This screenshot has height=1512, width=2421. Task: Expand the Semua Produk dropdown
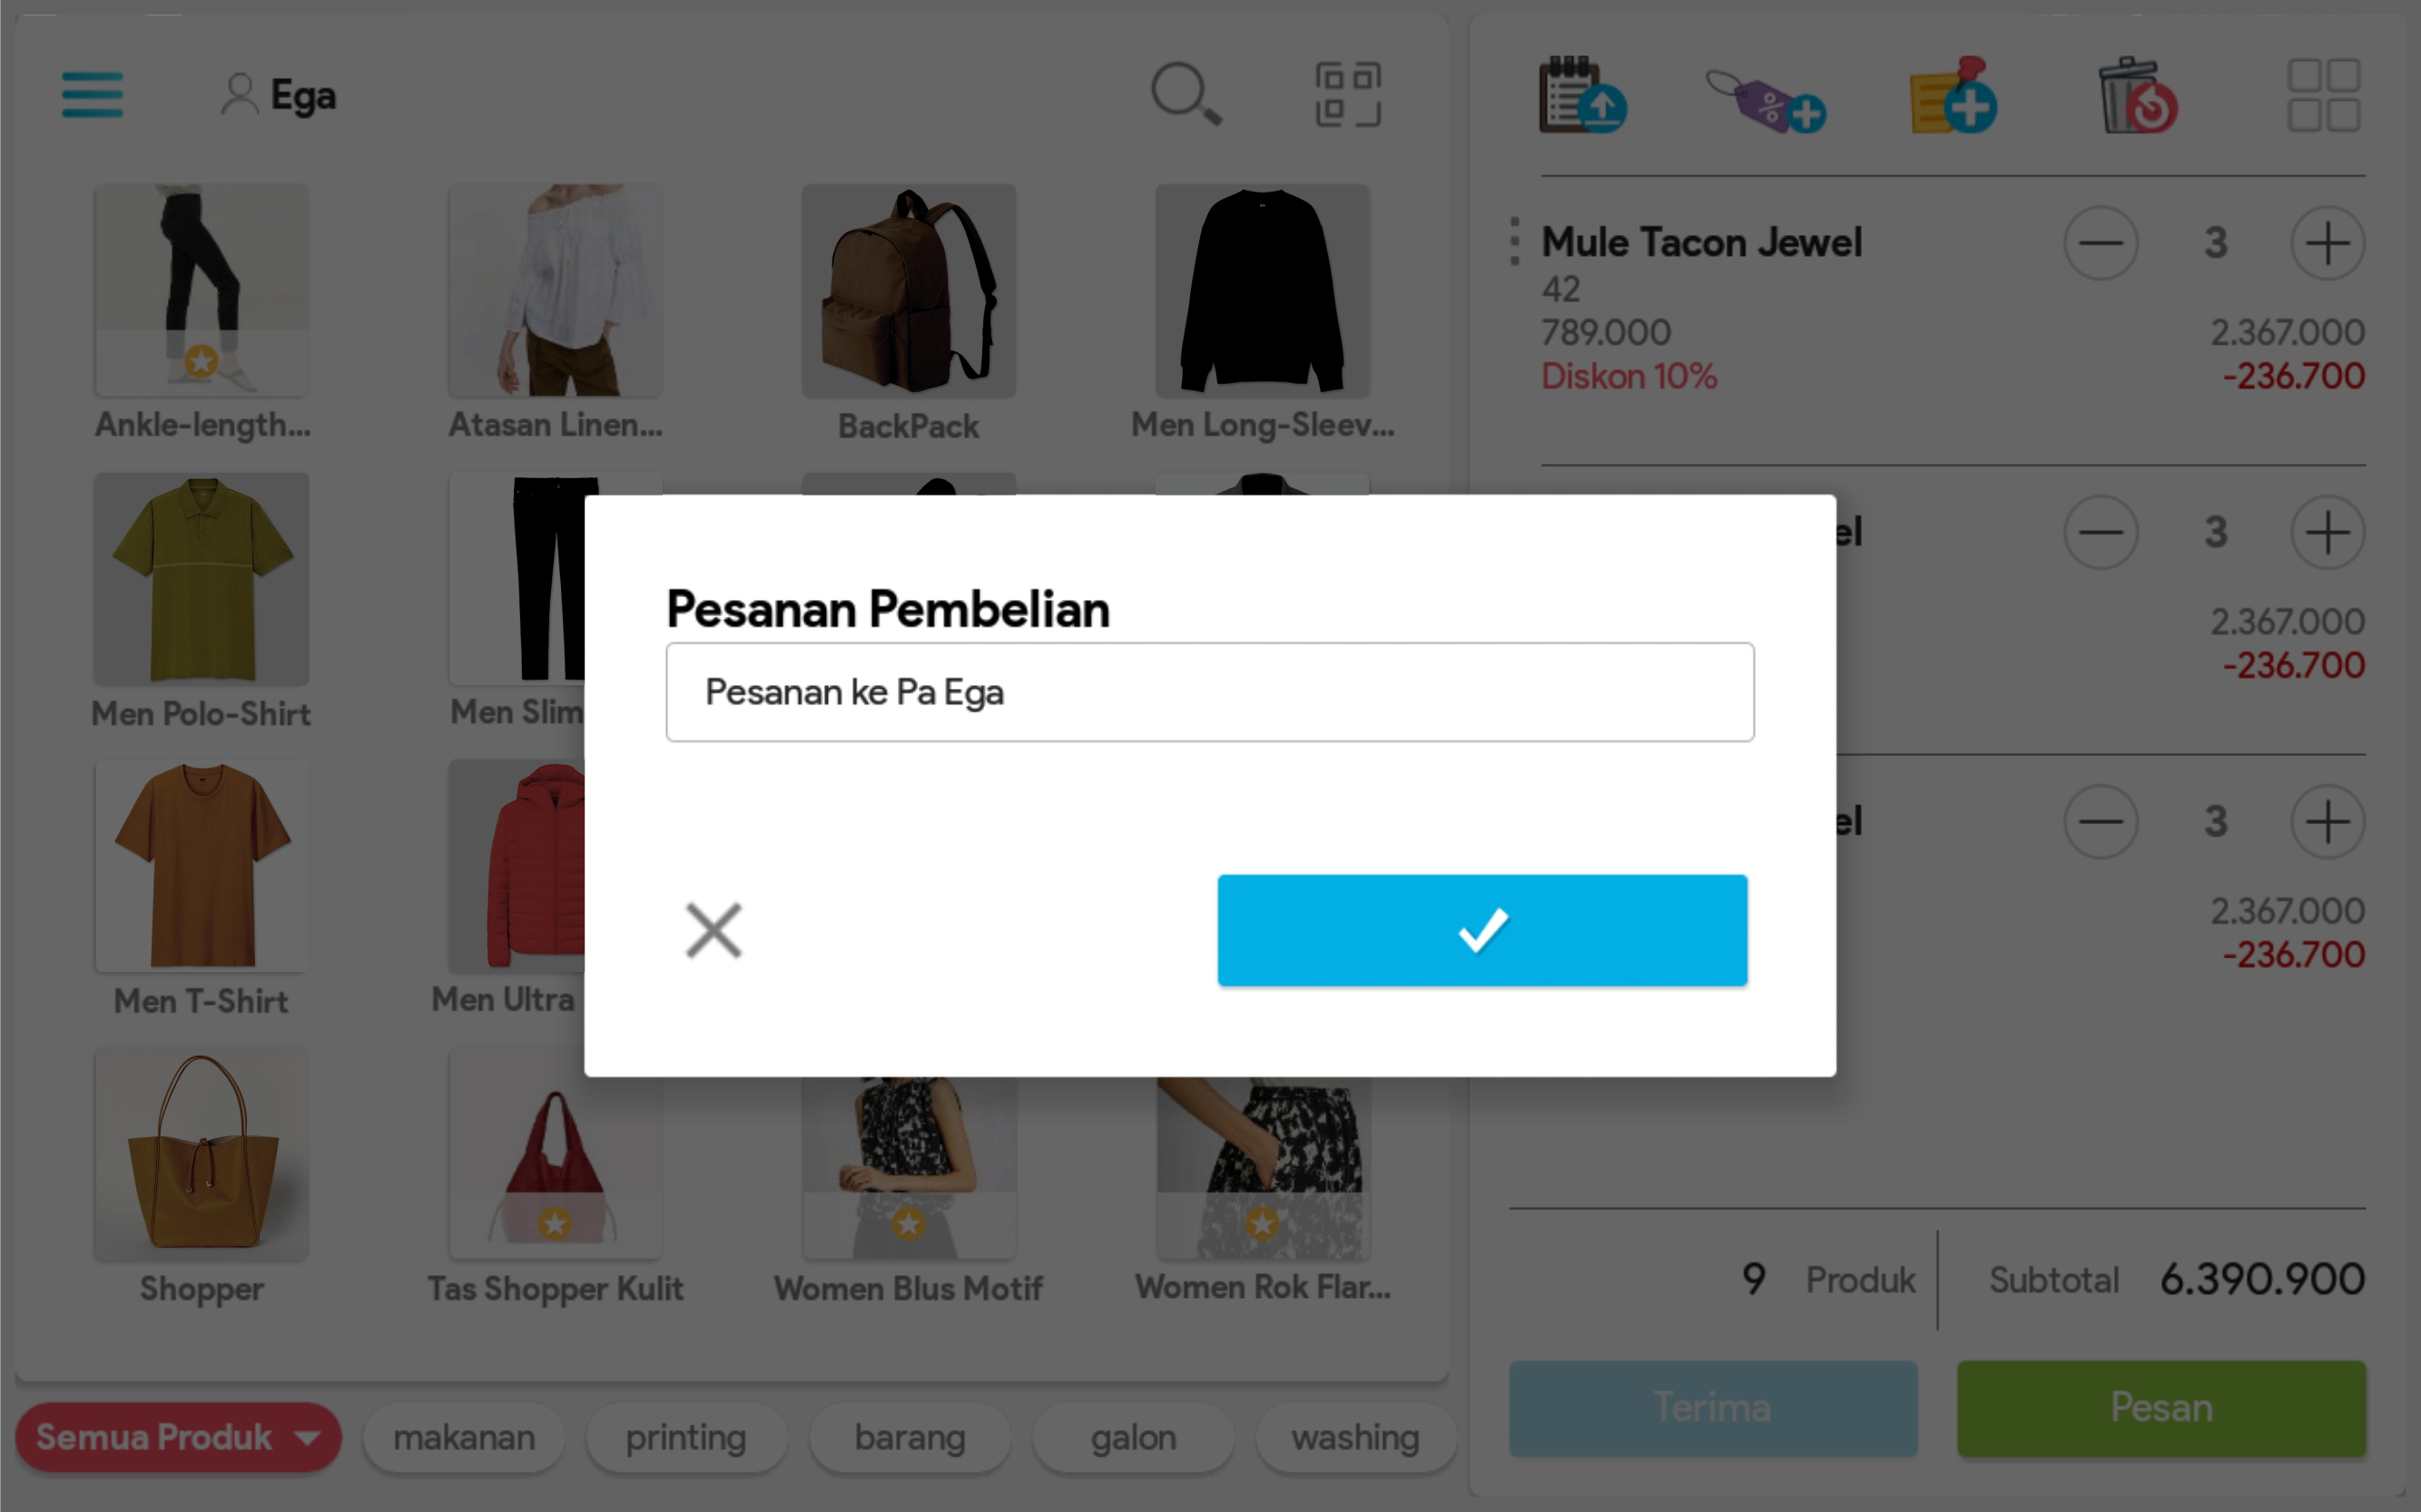click(x=178, y=1437)
